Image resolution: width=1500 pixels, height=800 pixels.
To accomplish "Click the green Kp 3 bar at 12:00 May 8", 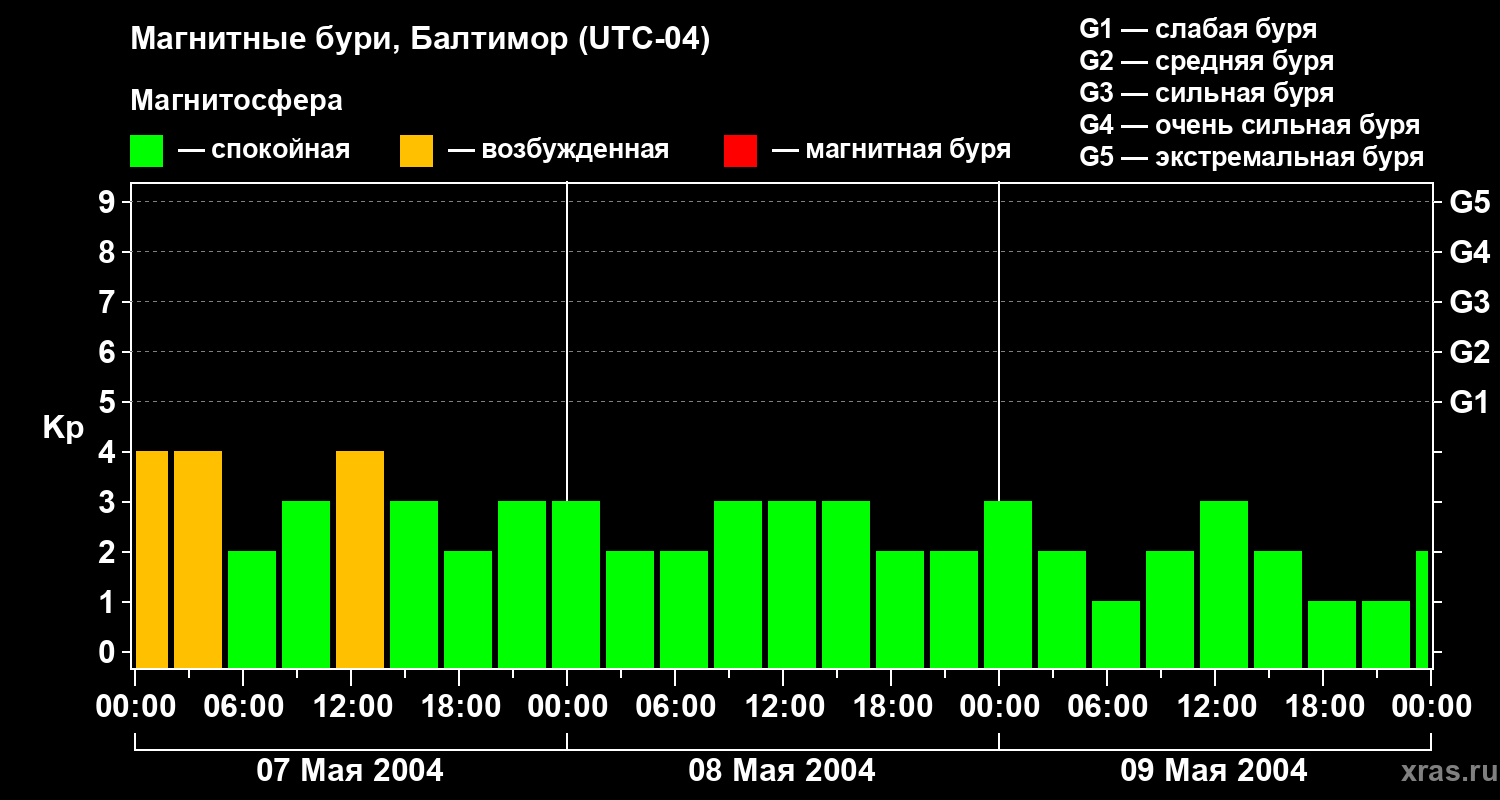I will 792,584.
